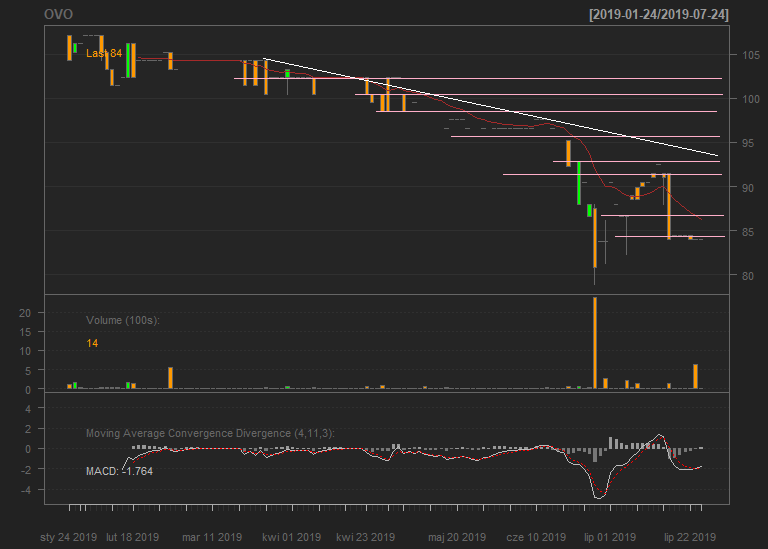Click date label 'lip 22 2019'

(x=690, y=537)
